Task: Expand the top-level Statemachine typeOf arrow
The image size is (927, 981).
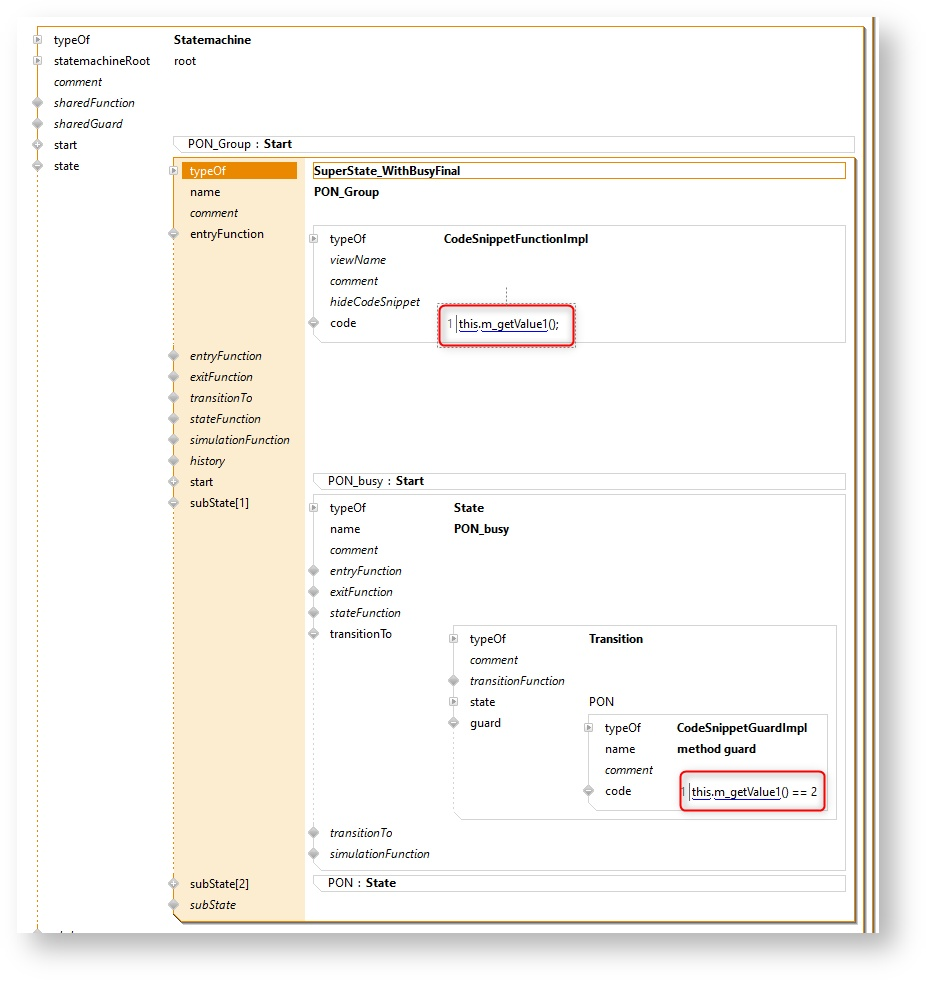Action: 37,40
